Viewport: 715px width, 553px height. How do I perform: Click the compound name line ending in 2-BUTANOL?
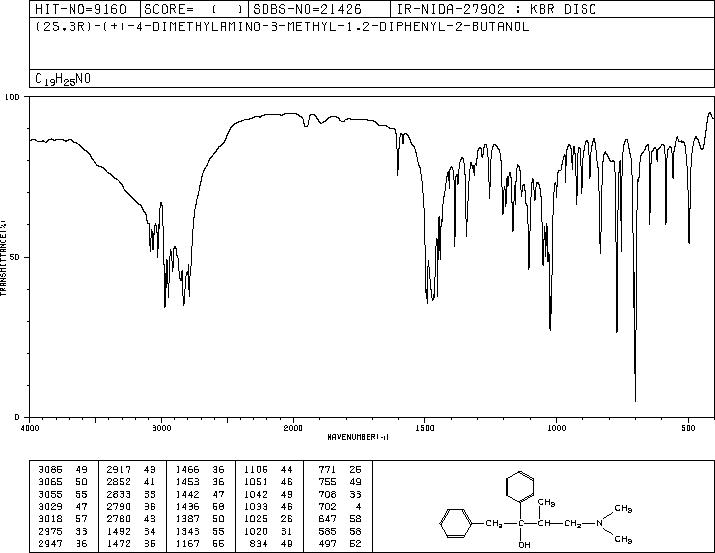tap(282, 26)
